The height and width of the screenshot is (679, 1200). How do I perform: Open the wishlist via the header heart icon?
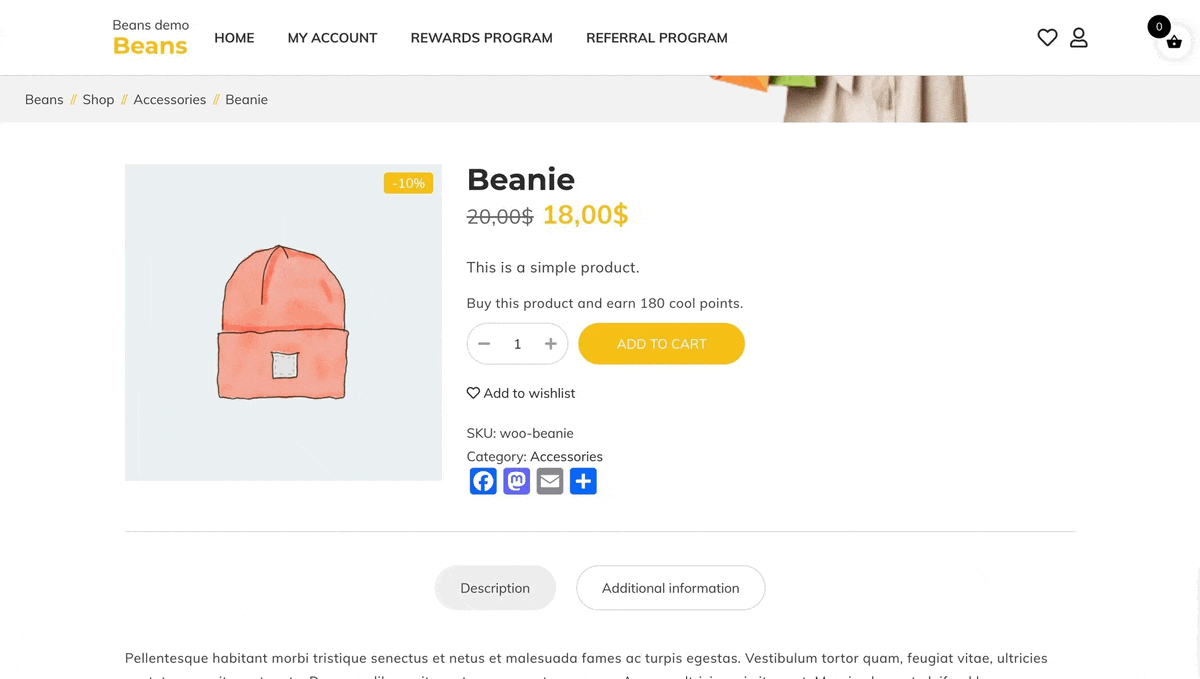pyautogui.click(x=1047, y=37)
